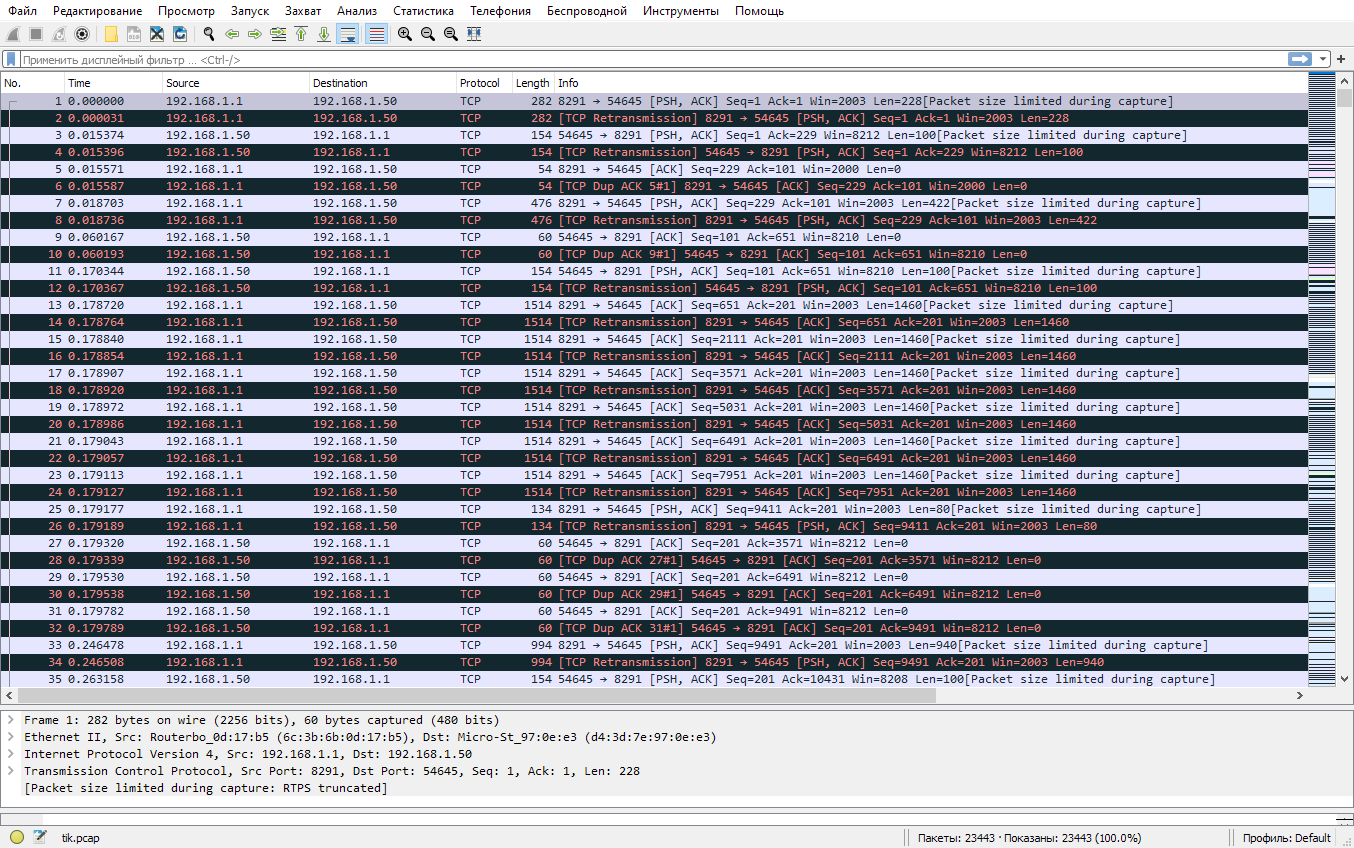Expand the Transmission Control Protocol tree row
This screenshot has width=1354, height=848.
[x=10, y=771]
